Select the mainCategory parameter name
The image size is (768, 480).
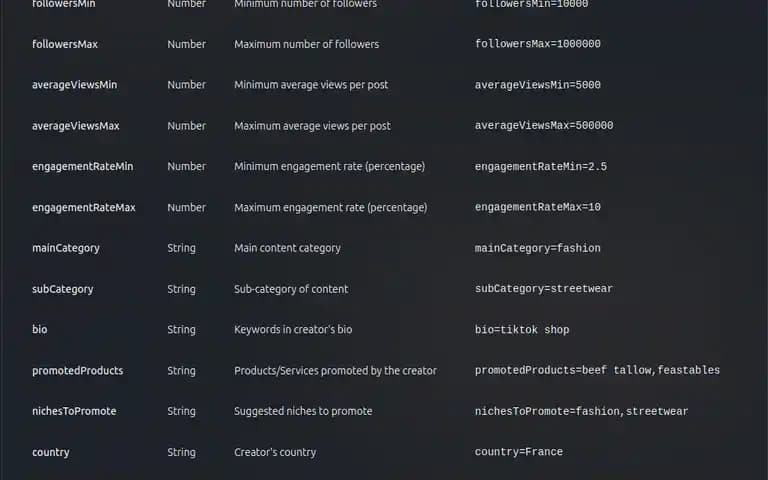(x=66, y=248)
